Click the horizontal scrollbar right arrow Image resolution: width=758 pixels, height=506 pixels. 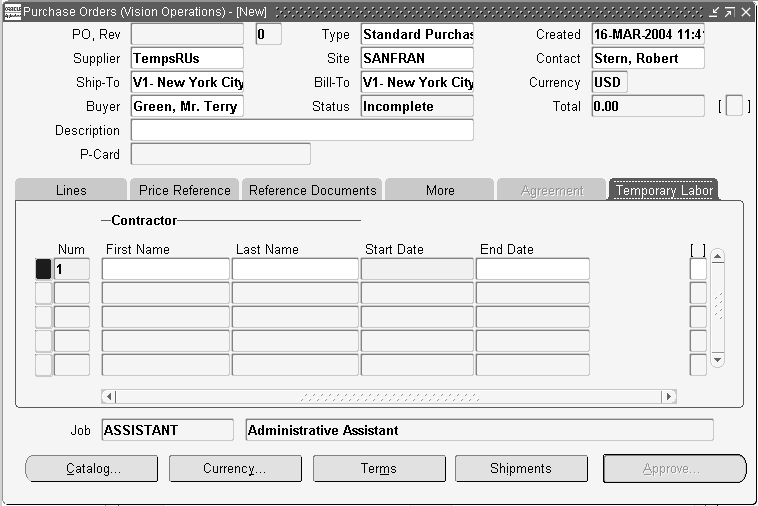coord(669,397)
